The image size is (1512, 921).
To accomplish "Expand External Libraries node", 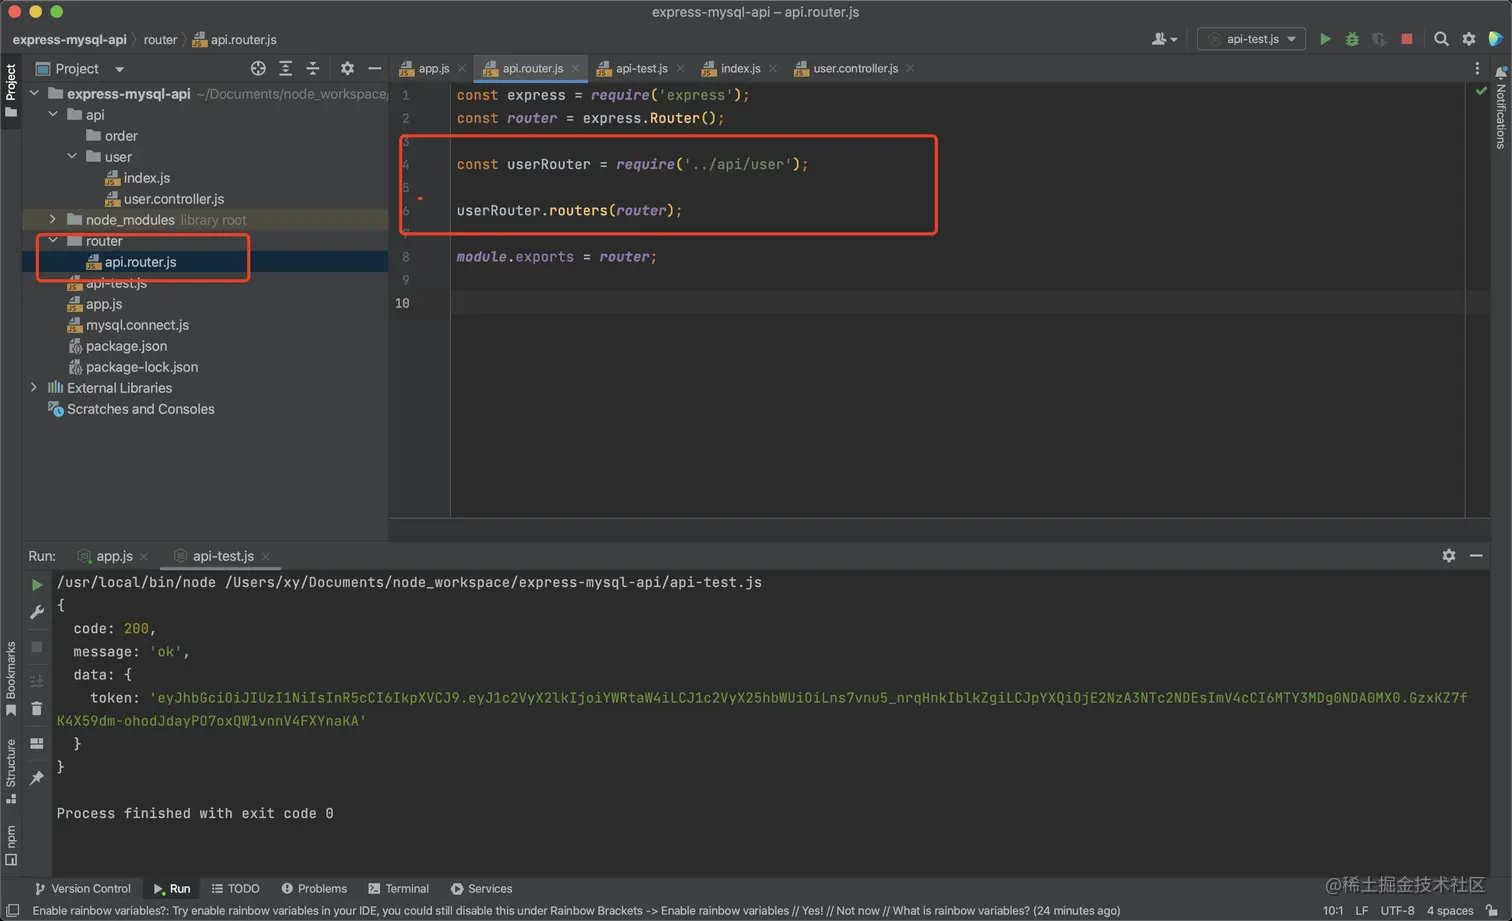I will pyautogui.click(x=34, y=387).
